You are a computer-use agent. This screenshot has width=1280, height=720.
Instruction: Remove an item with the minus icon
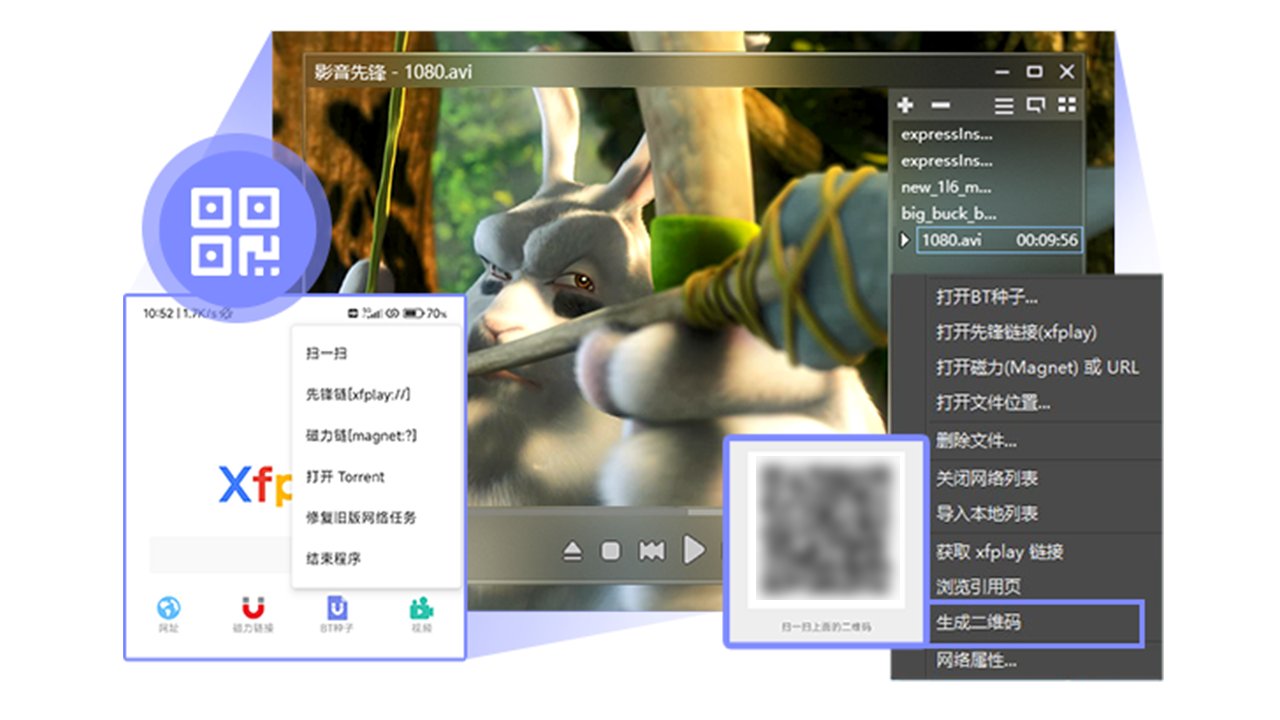point(938,104)
